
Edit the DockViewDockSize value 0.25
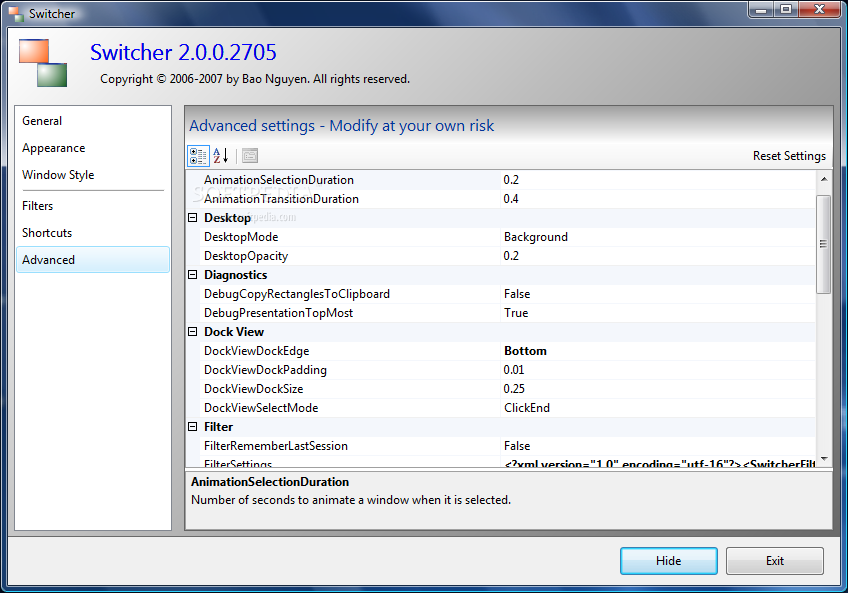658,388
